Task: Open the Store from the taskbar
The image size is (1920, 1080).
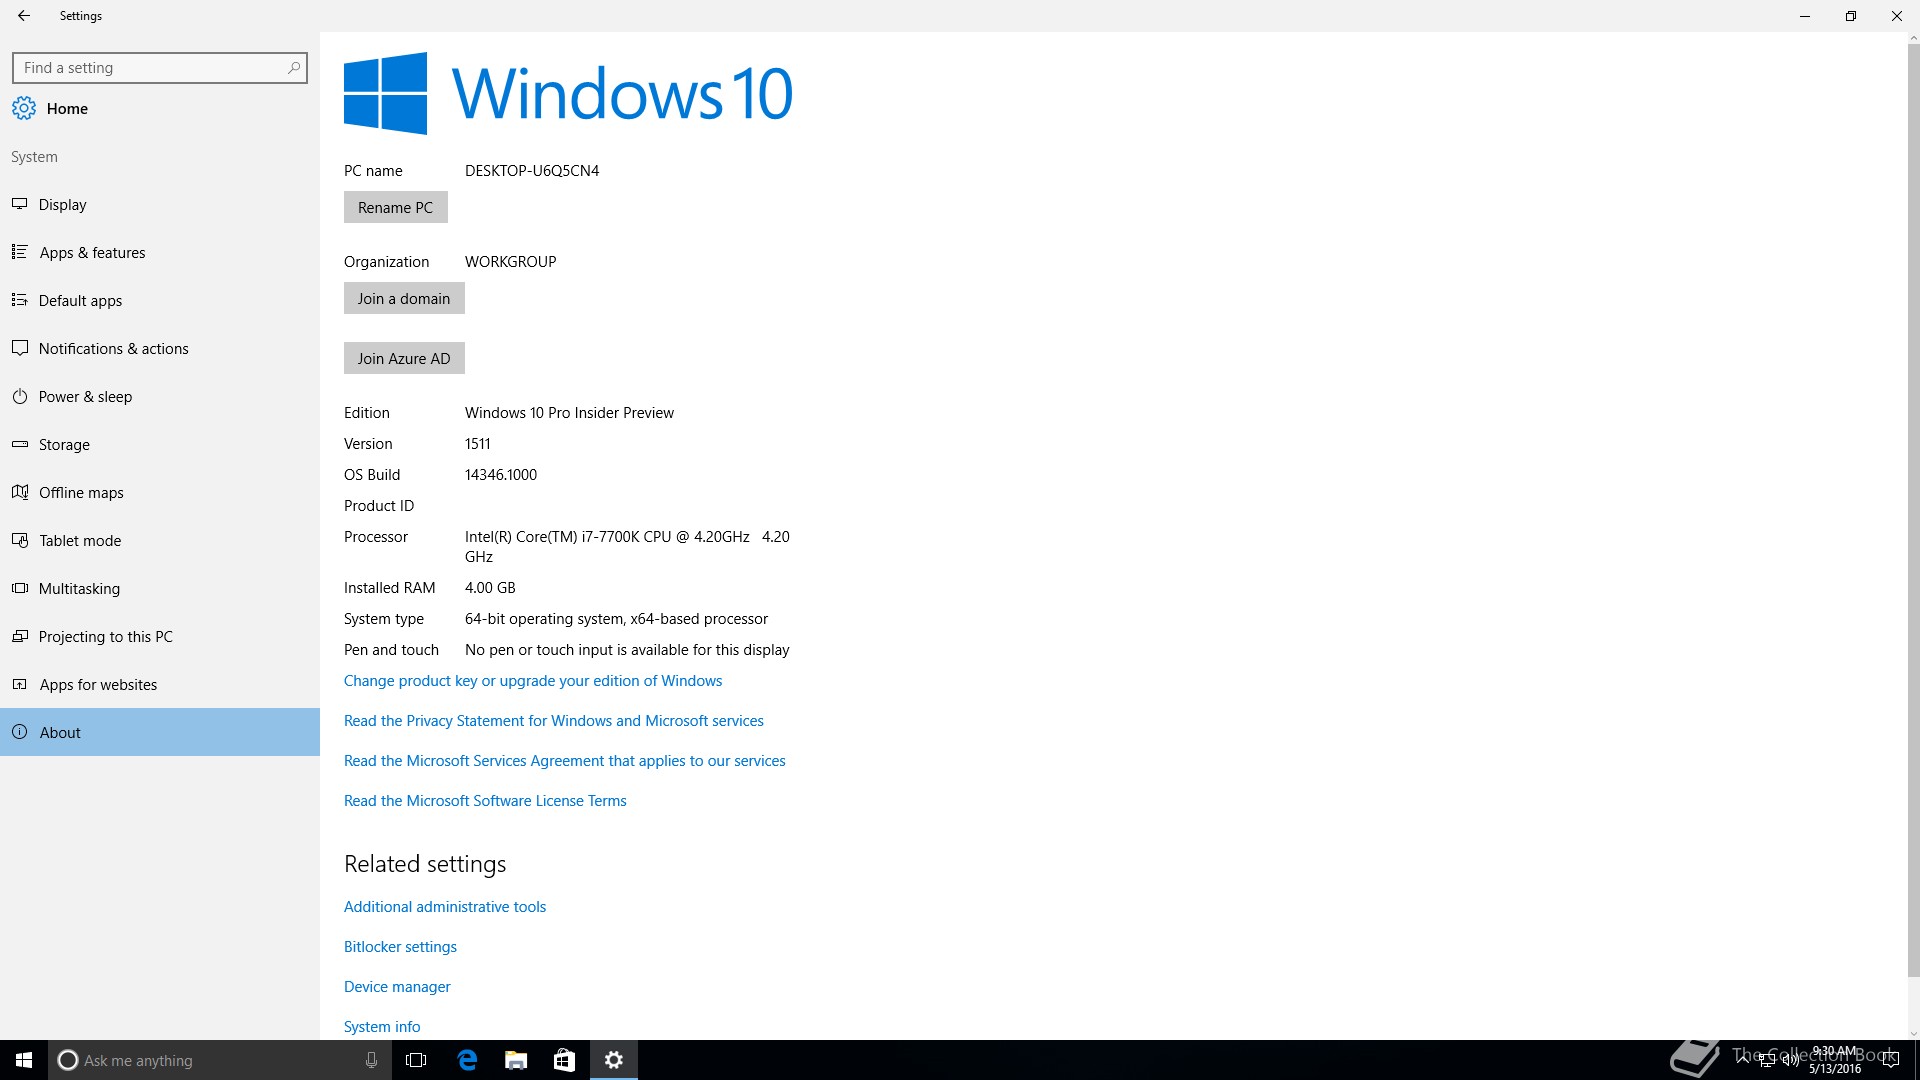Action: 564,1060
